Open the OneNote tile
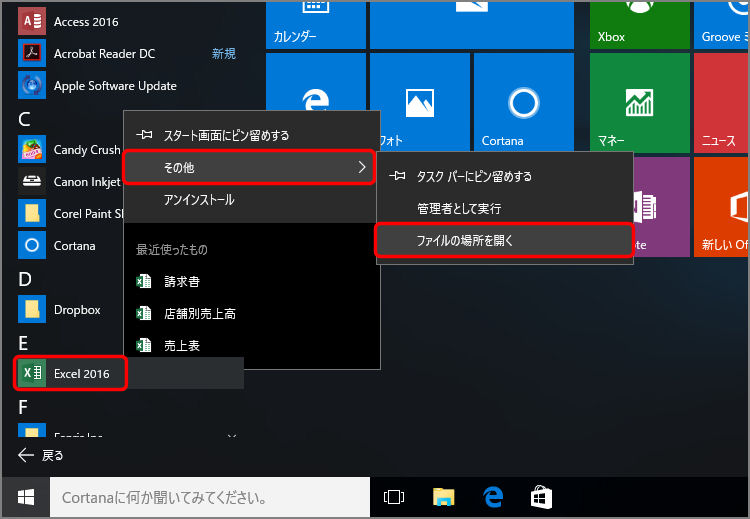 click(x=662, y=207)
